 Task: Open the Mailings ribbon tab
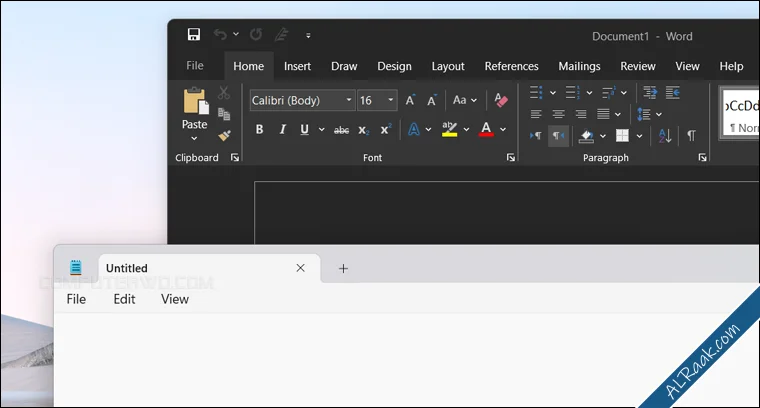coord(580,66)
